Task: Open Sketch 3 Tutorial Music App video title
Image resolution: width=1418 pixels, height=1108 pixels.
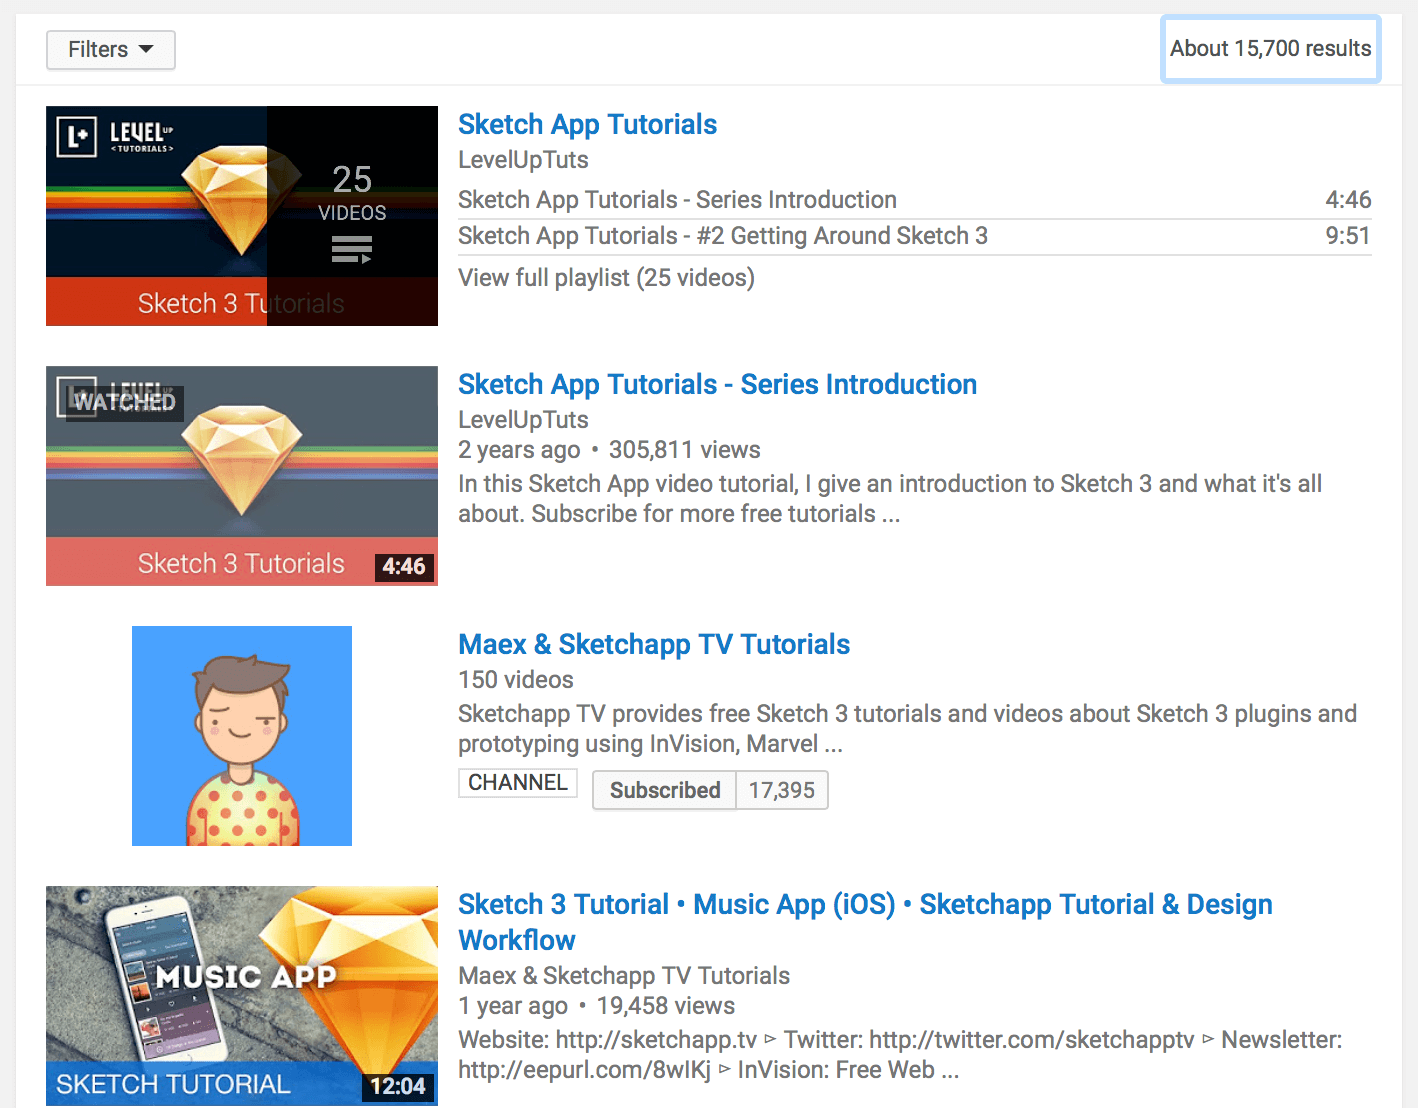Action: click(864, 905)
